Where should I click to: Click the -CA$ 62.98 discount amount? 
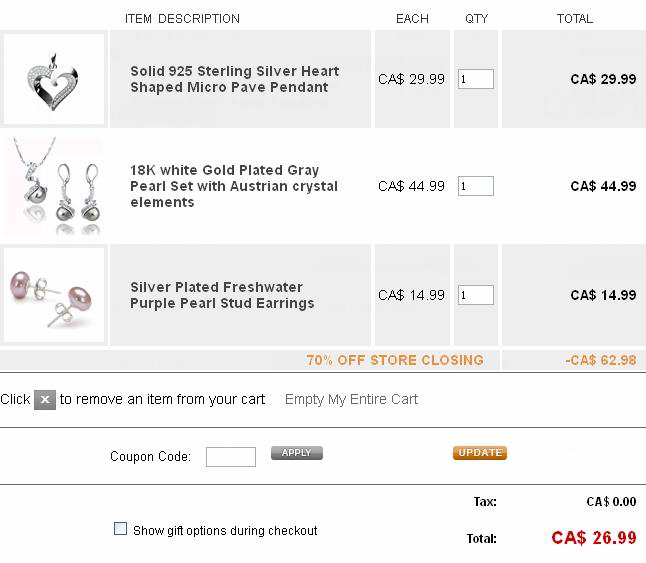coord(600,360)
